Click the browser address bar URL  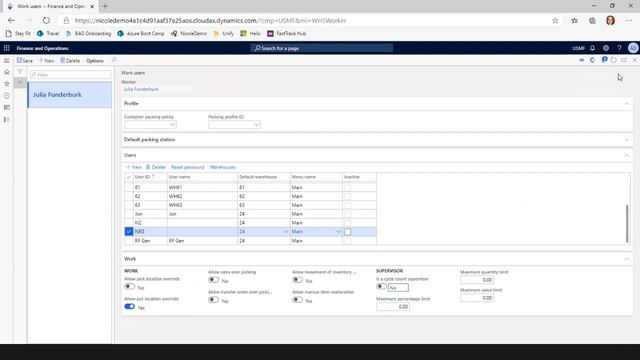pos(211,20)
